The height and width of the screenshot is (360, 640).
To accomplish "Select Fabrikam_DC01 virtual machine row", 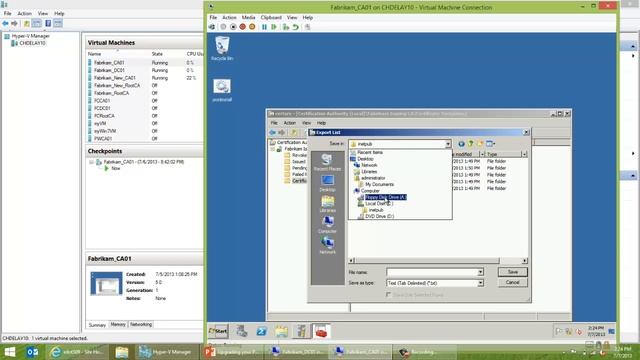I will click(x=144, y=70).
